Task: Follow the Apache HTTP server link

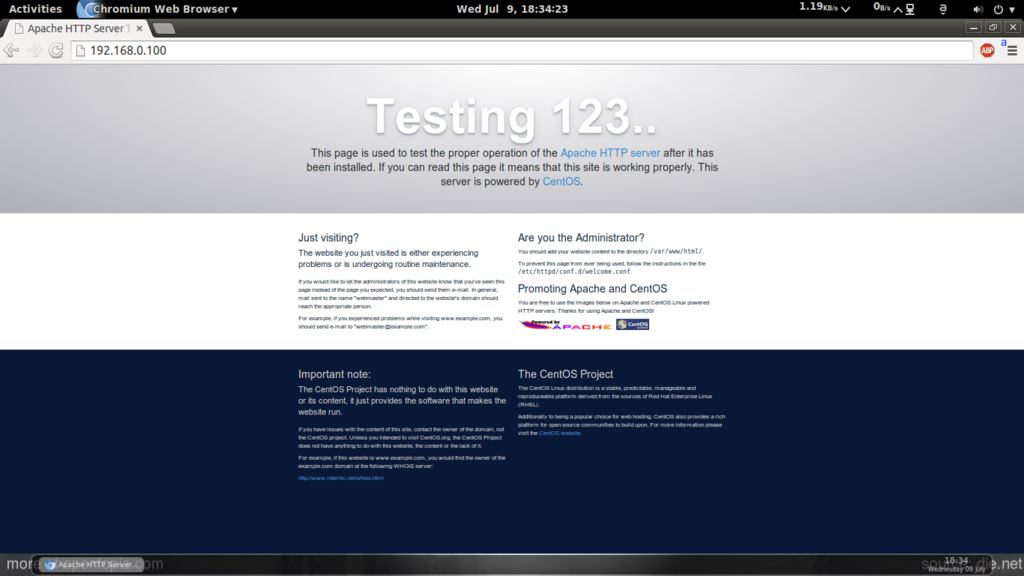Action: coord(610,153)
